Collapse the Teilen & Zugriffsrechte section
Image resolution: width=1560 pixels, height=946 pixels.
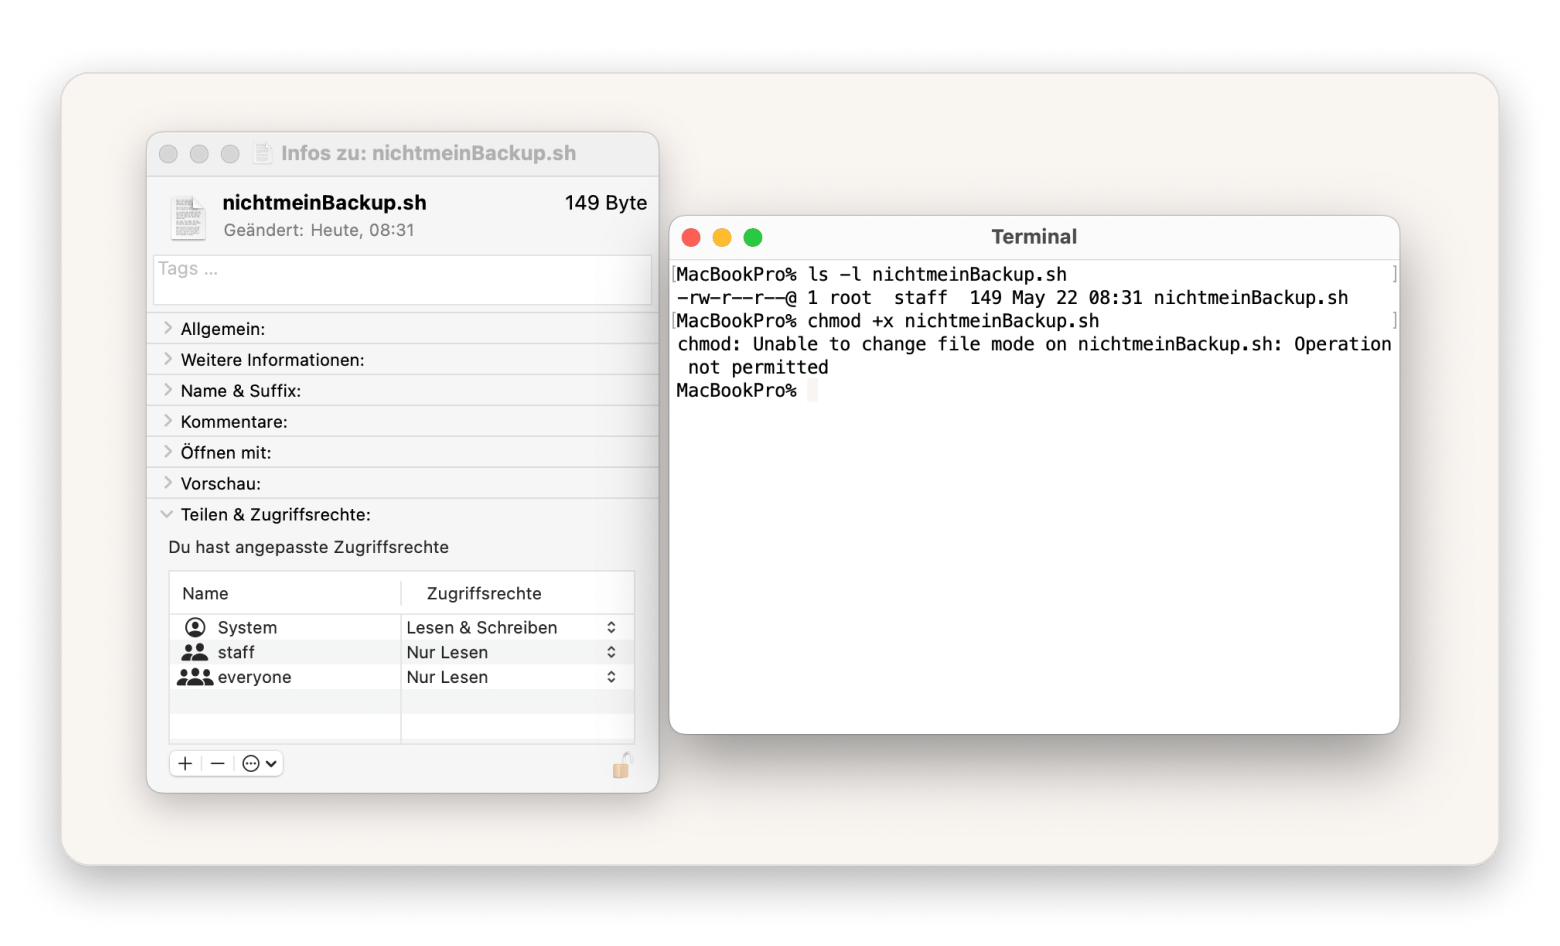[167, 514]
